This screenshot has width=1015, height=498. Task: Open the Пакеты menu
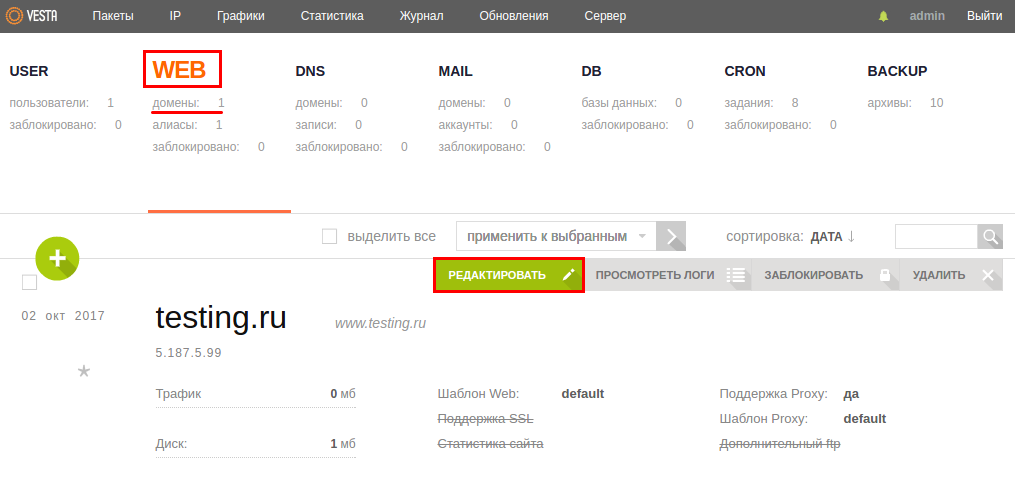(113, 16)
